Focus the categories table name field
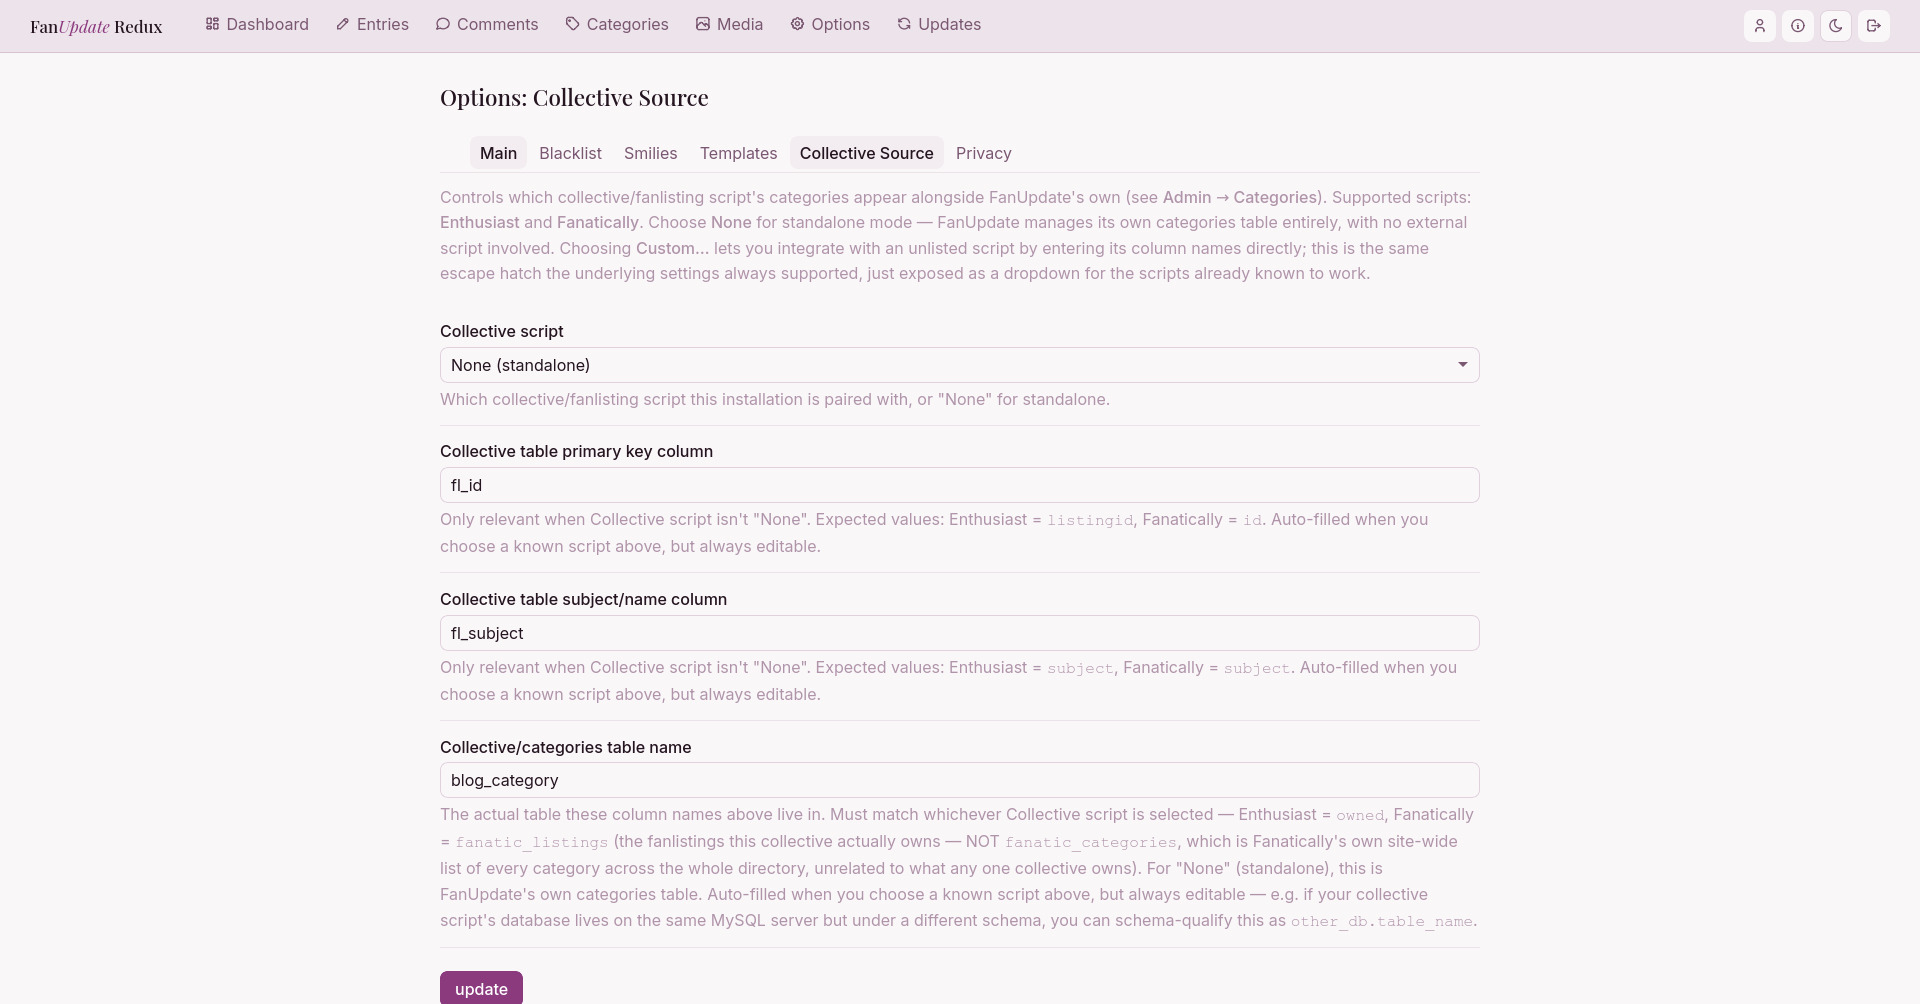This screenshot has width=1920, height=1004. tap(960, 780)
